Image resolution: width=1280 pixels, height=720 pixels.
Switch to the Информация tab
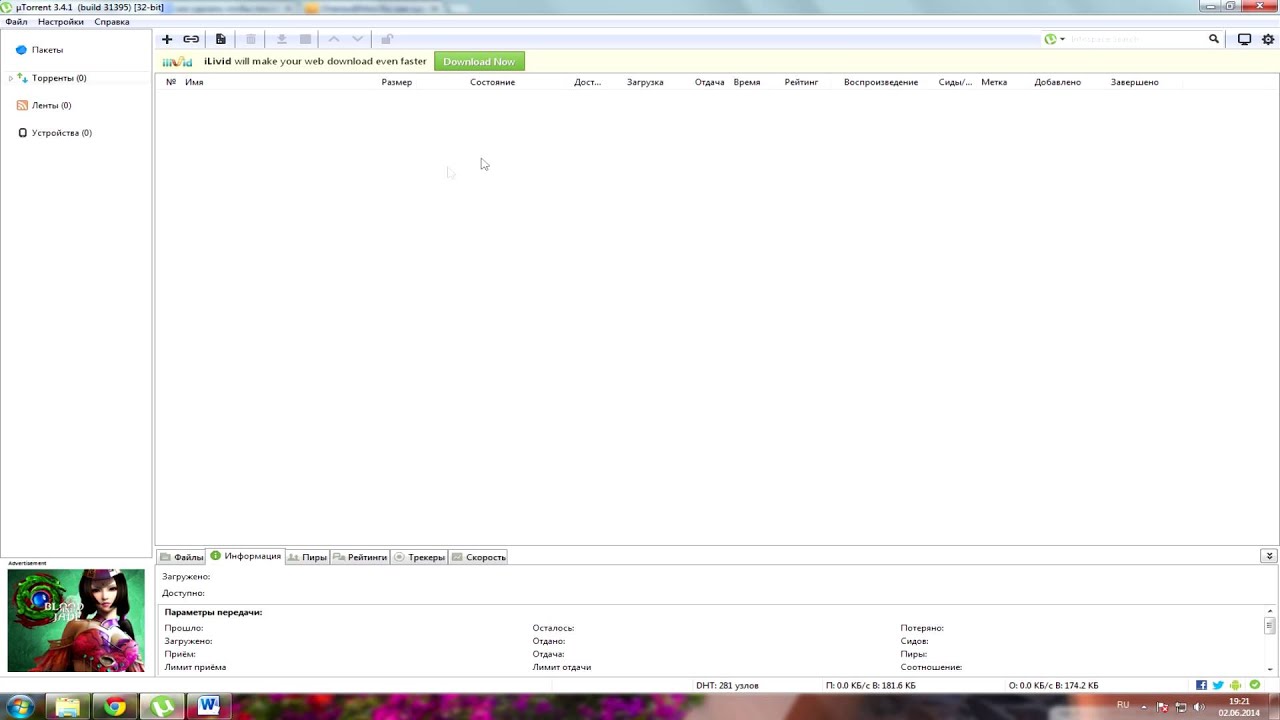click(246, 556)
